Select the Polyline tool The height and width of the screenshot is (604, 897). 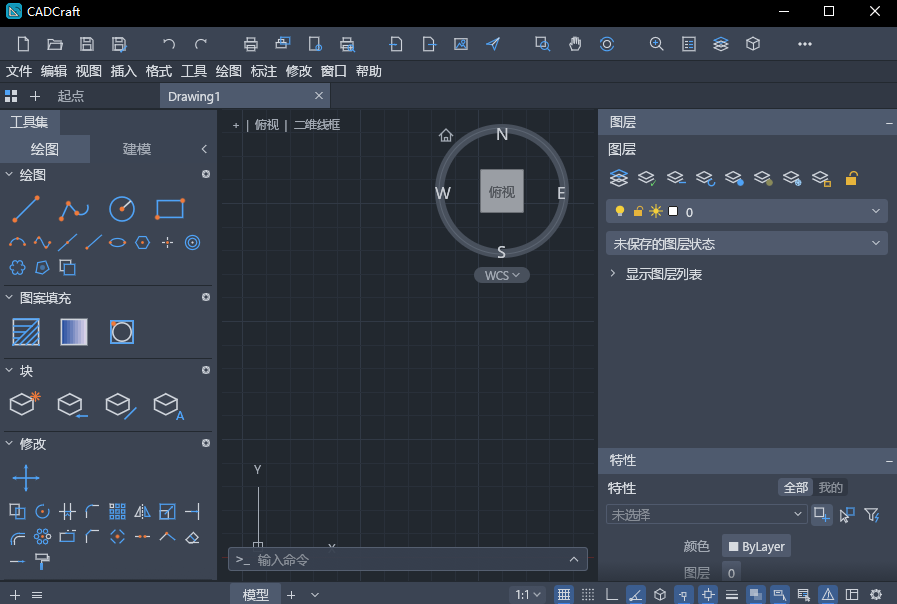pos(74,210)
